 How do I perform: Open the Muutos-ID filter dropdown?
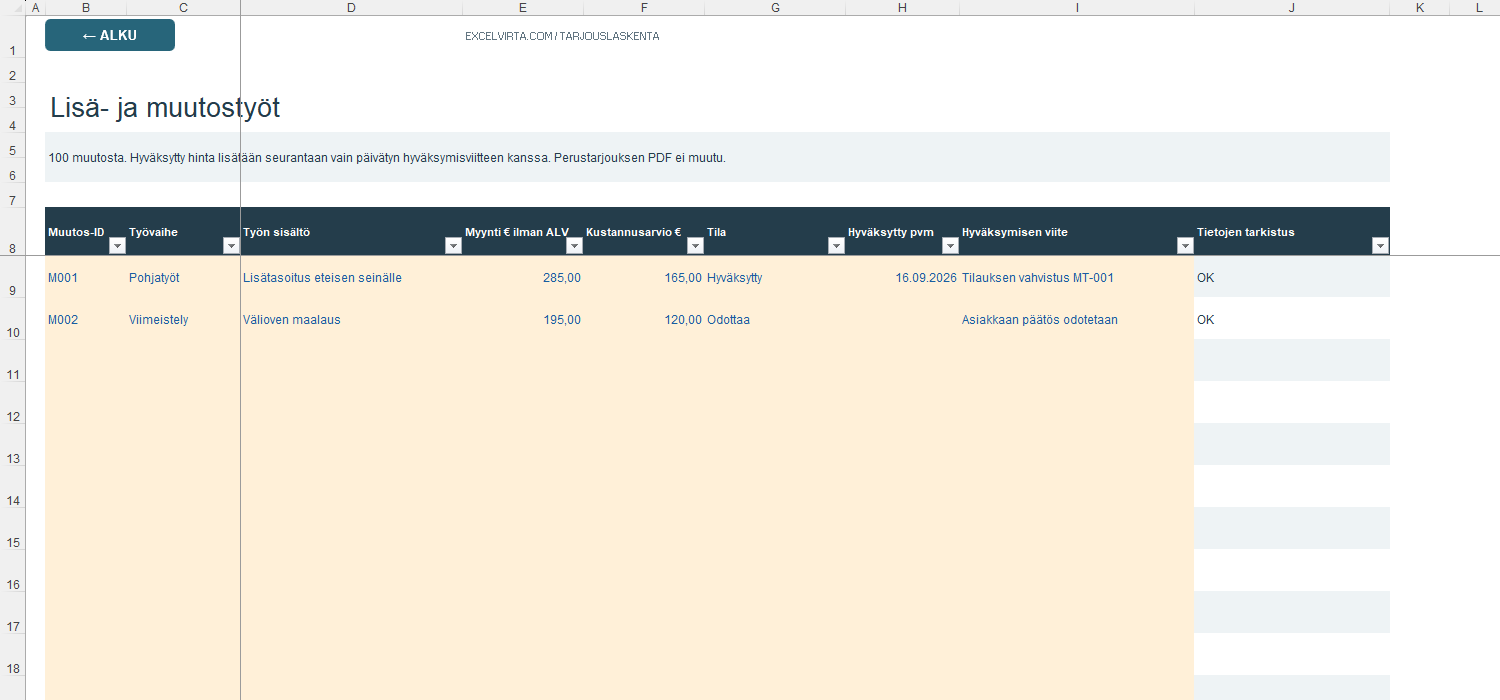(117, 246)
